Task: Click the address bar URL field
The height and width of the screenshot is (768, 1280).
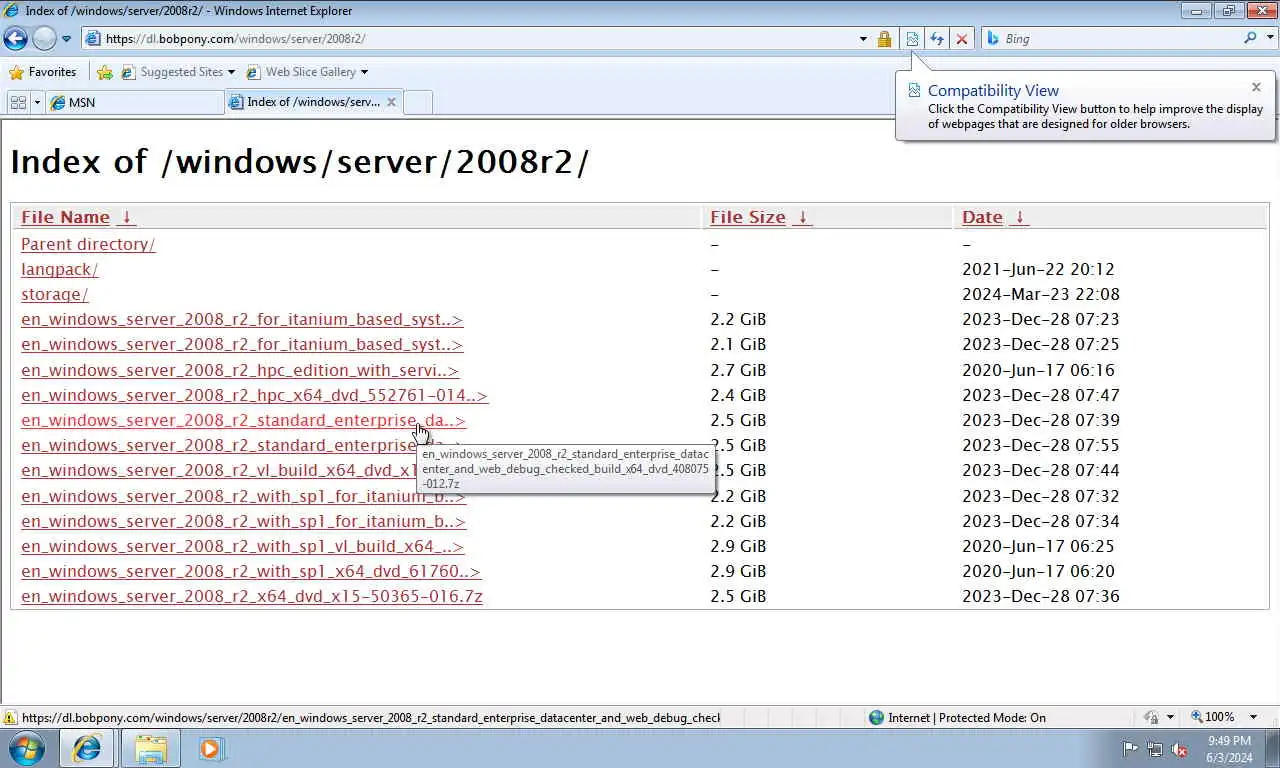Action: coord(468,39)
